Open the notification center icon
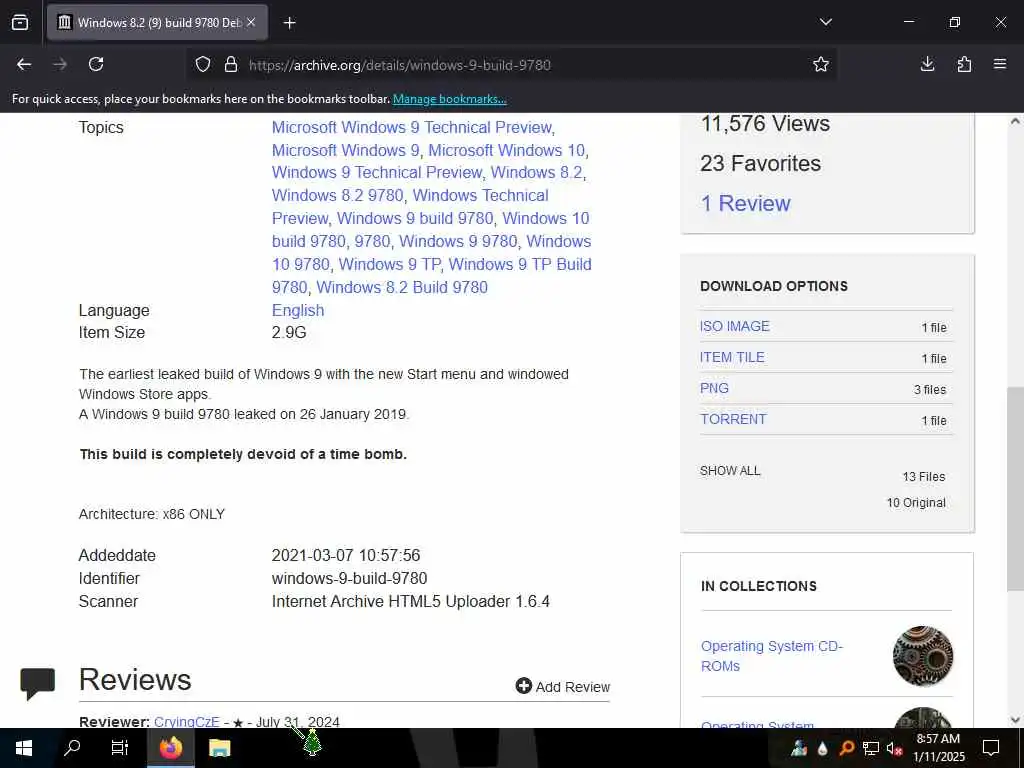The height and width of the screenshot is (768, 1024). click(x=991, y=748)
